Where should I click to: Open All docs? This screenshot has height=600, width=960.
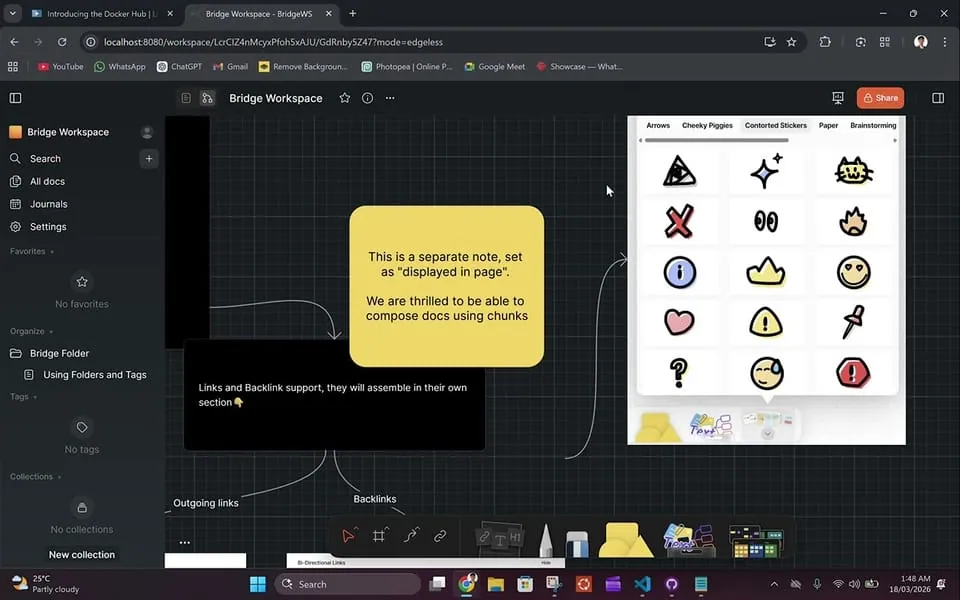tap(47, 181)
